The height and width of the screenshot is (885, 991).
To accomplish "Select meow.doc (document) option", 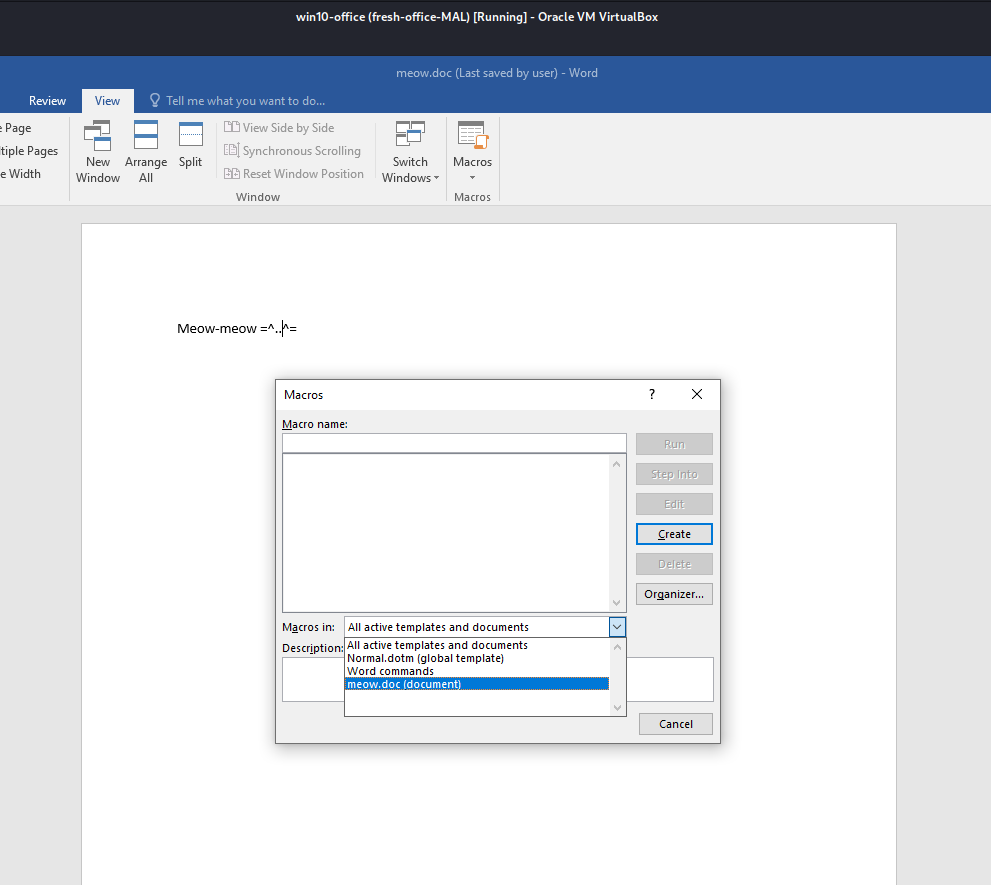I will pos(477,684).
